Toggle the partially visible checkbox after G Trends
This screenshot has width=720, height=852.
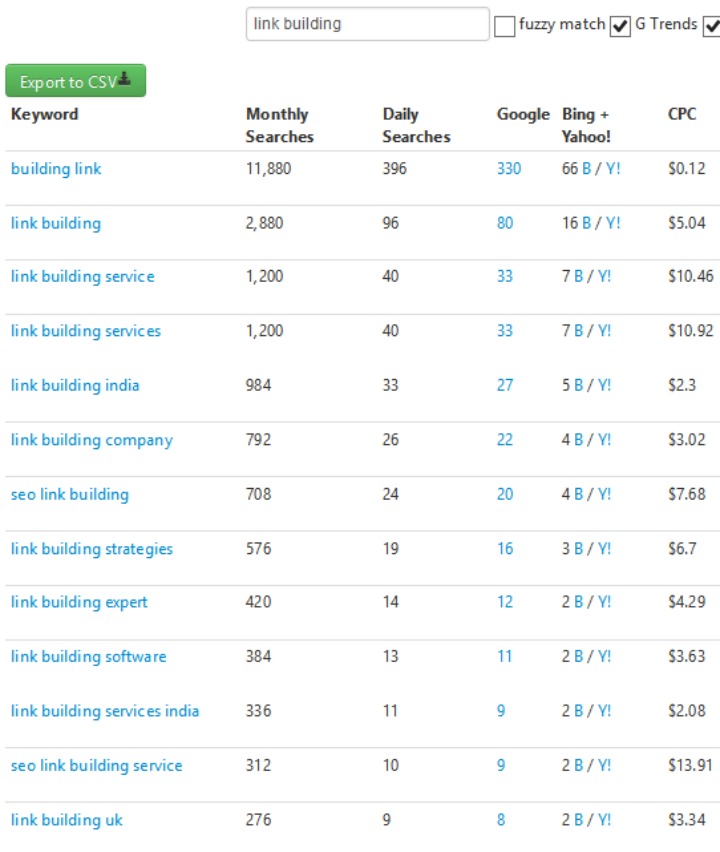(x=712, y=26)
